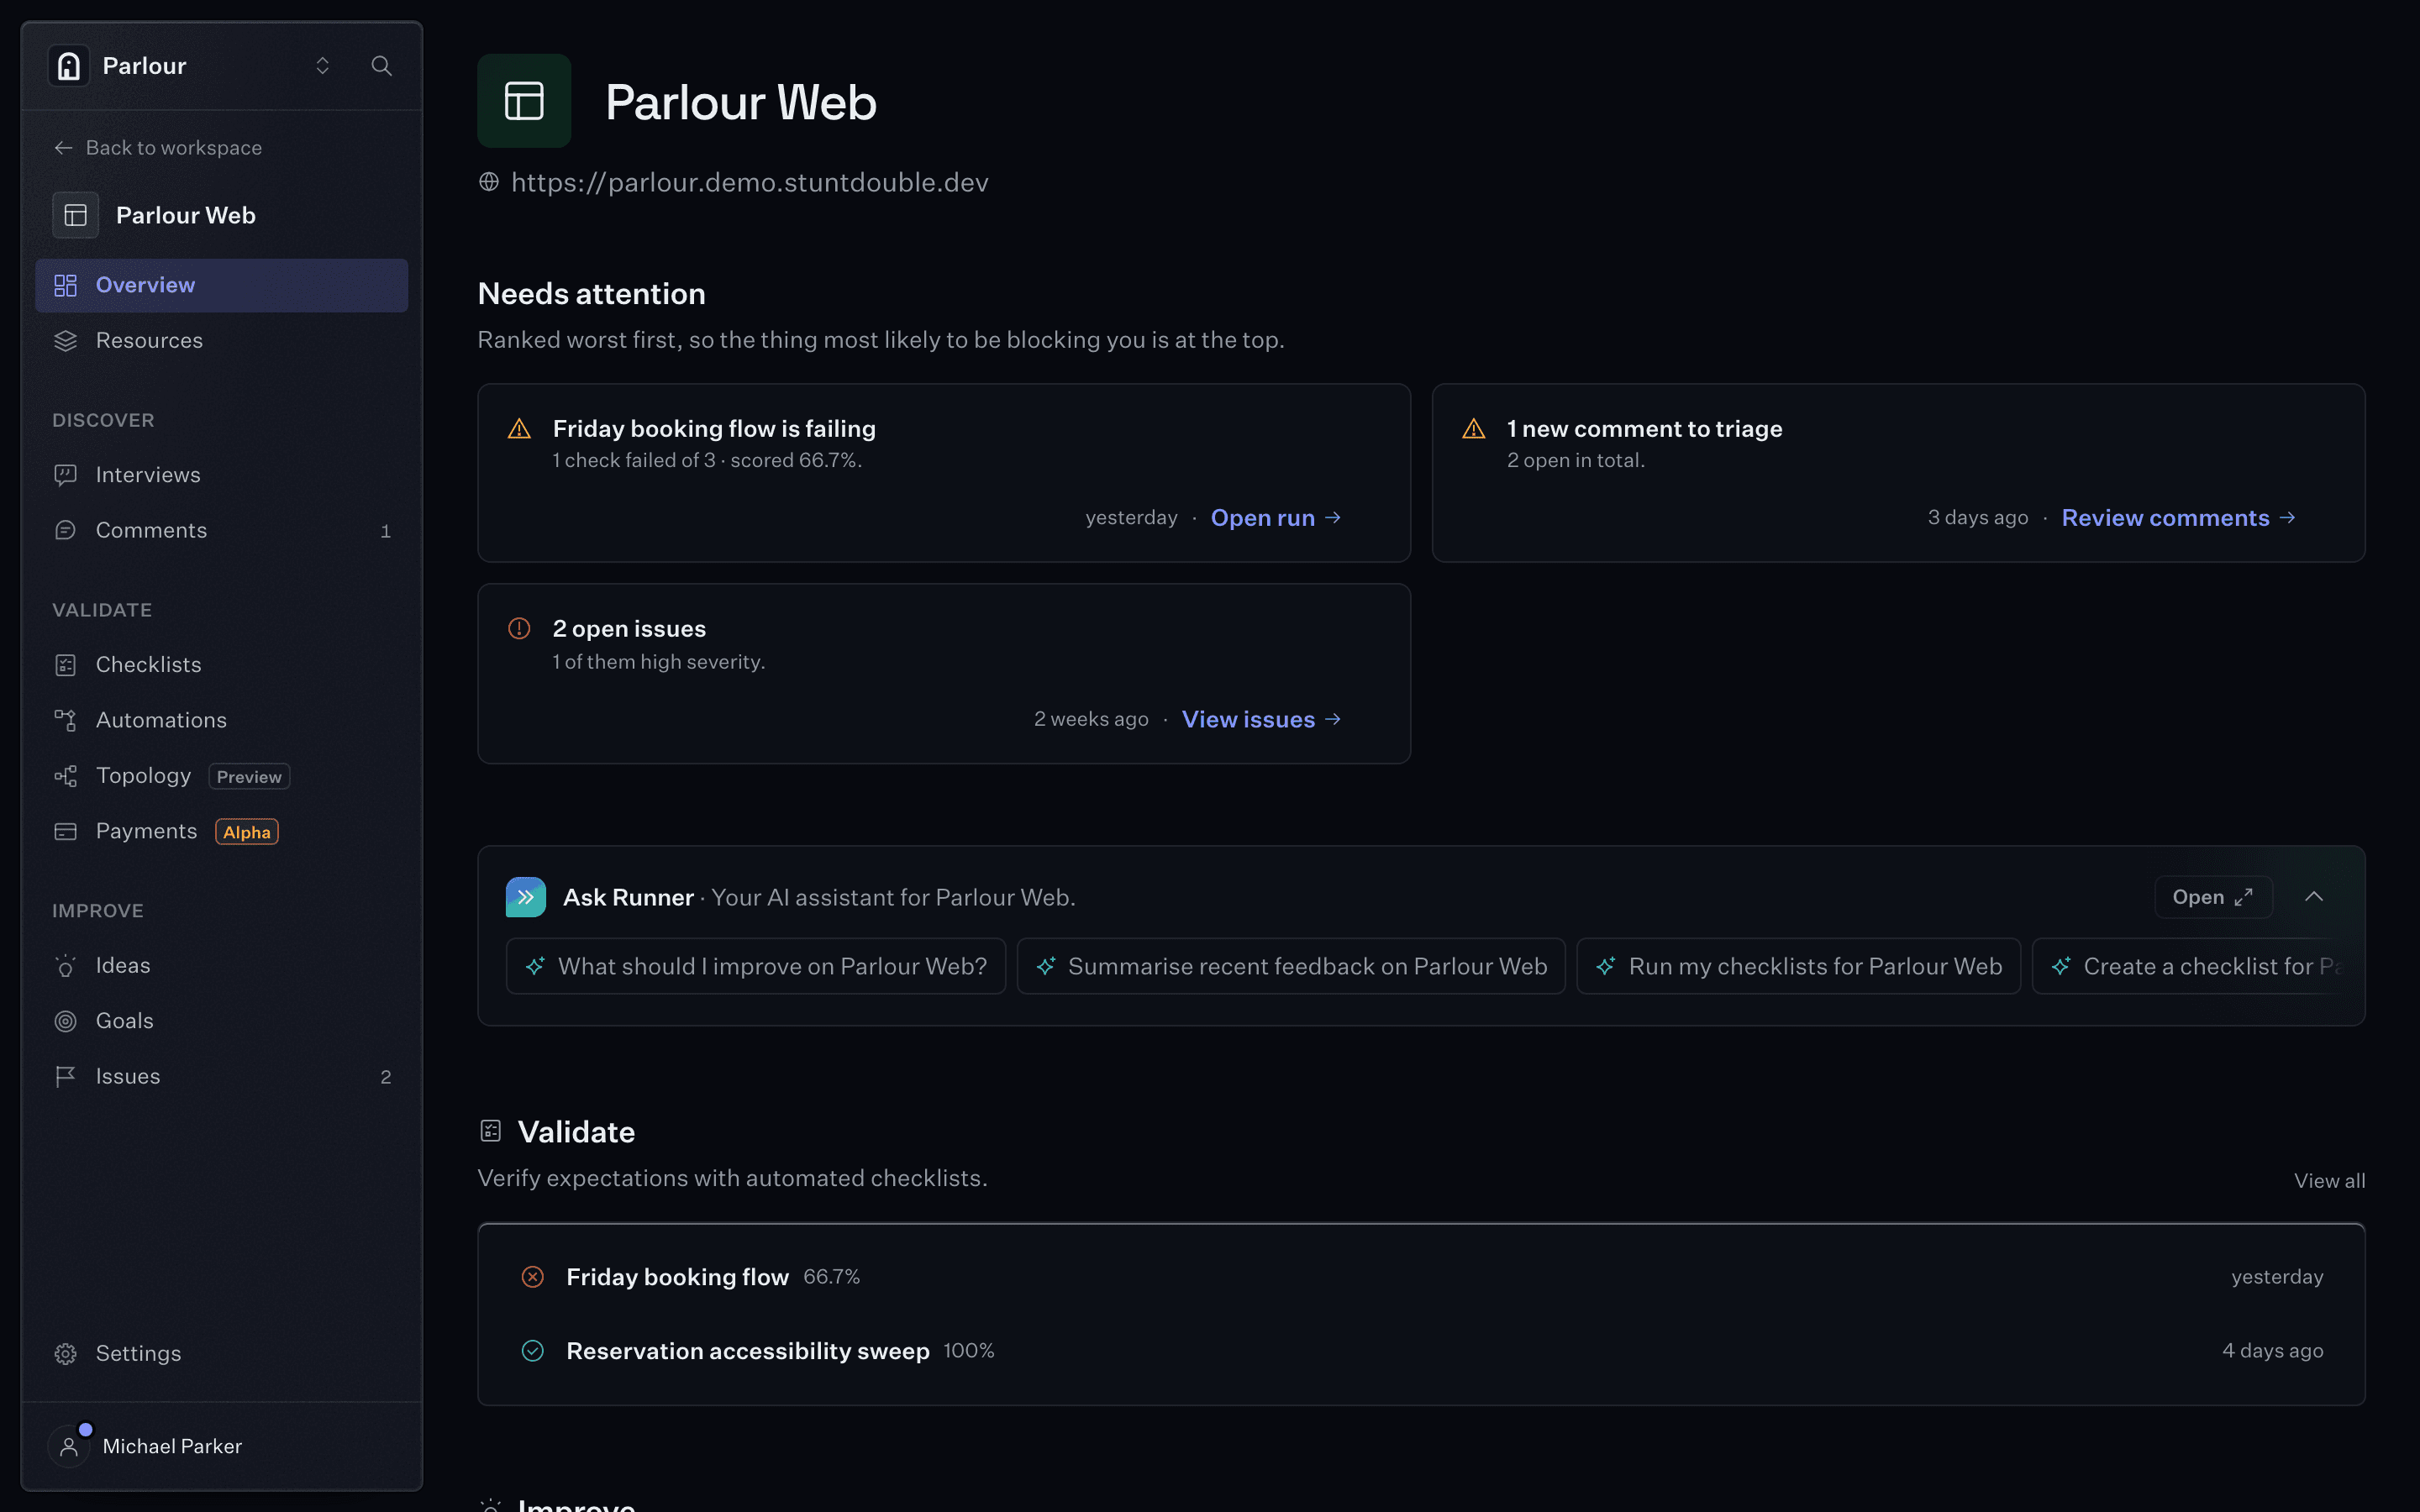The width and height of the screenshot is (2420, 1512).
Task: Click failed status icon on Friday booking flow
Action: (533, 1277)
